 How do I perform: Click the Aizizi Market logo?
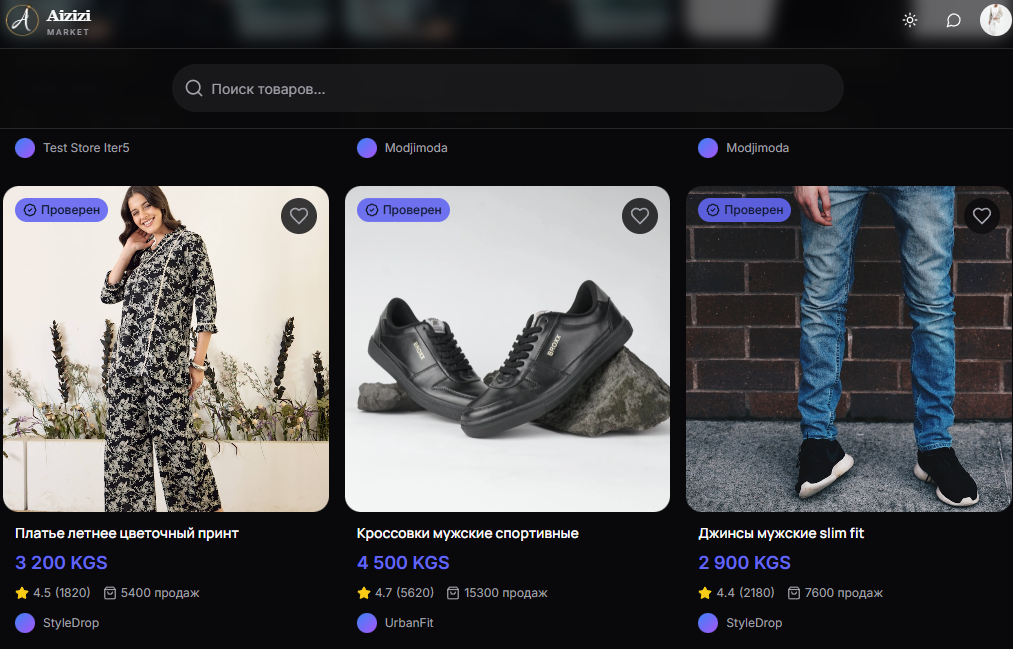(48, 21)
